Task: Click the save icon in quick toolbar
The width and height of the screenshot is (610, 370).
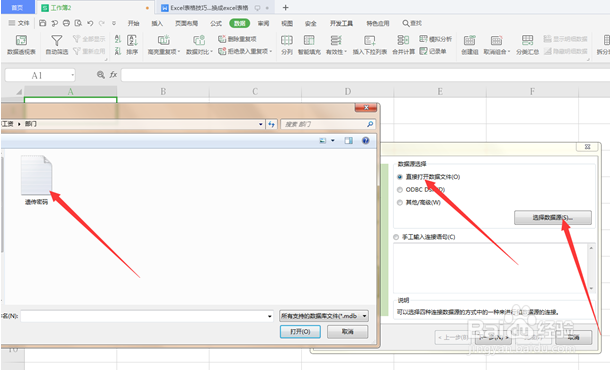Action: tap(43, 23)
